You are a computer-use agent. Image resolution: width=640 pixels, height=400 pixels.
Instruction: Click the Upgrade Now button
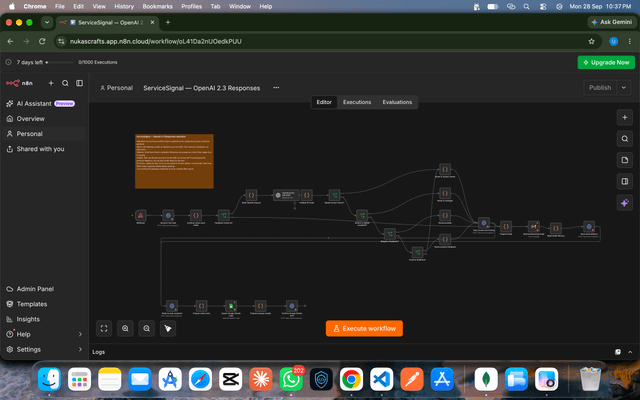pyautogui.click(x=606, y=62)
